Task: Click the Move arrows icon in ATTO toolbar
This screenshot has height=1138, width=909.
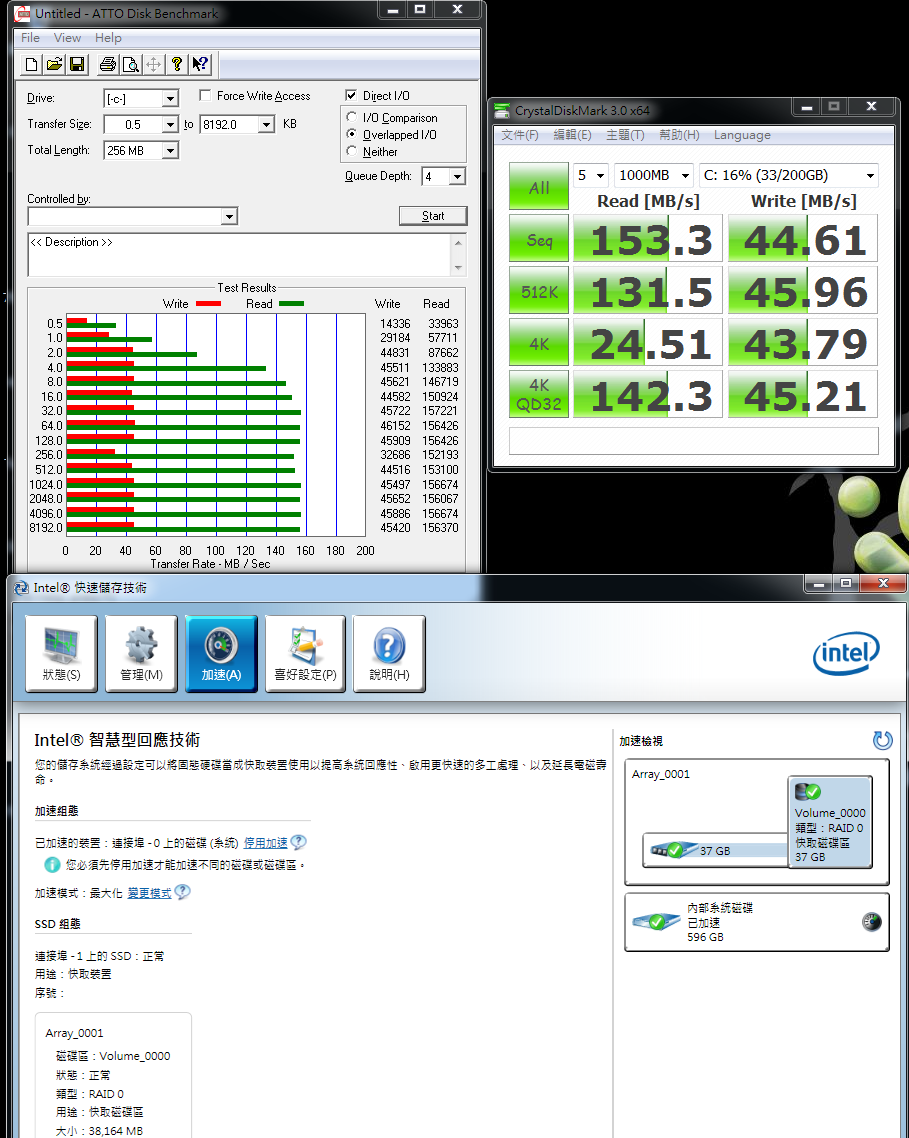Action: click(153, 65)
